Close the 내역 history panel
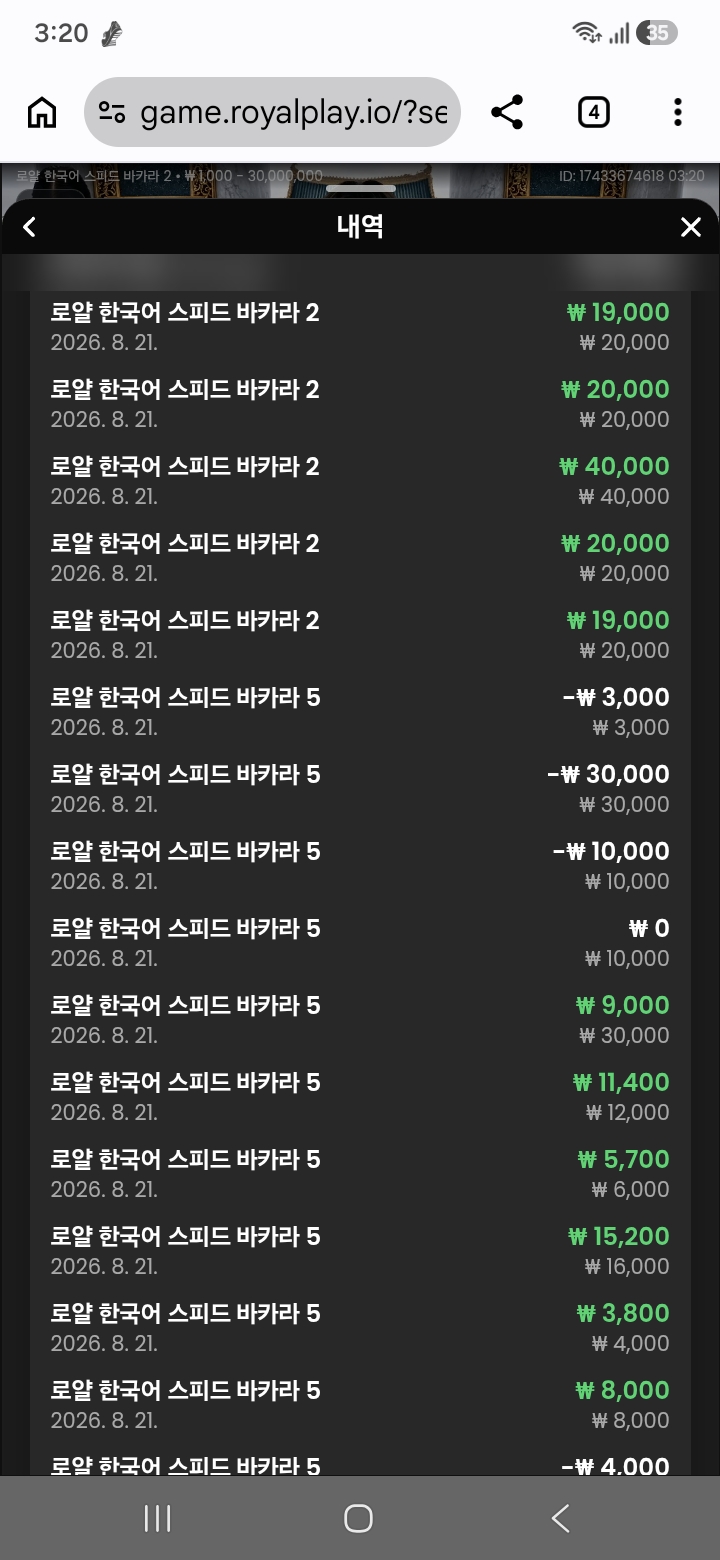 click(691, 227)
